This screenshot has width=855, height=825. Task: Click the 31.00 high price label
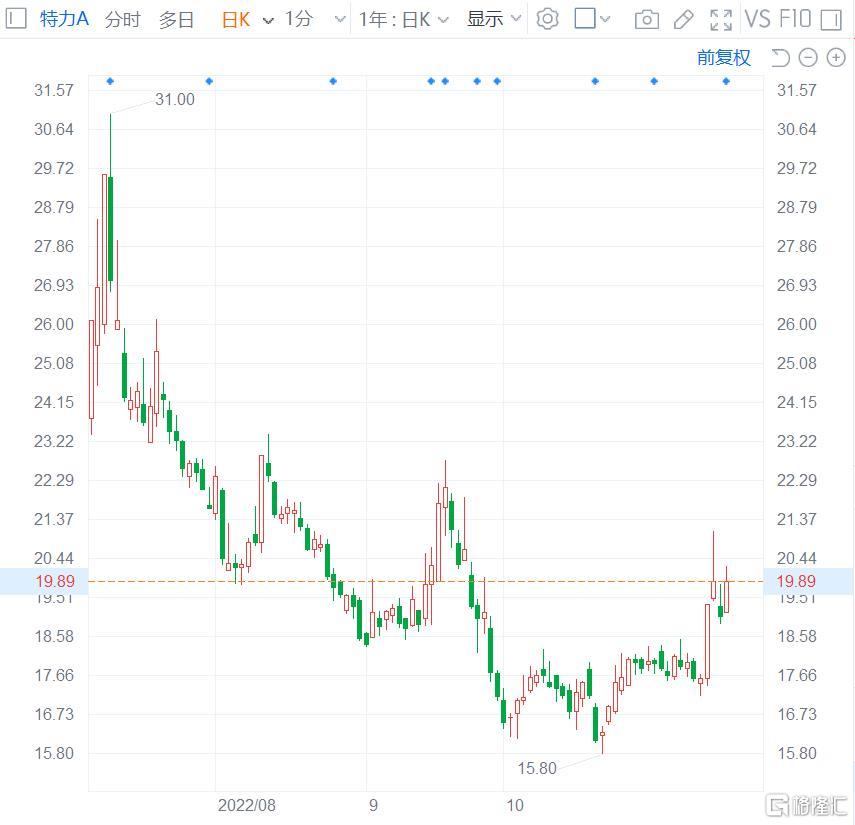(174, 99)
